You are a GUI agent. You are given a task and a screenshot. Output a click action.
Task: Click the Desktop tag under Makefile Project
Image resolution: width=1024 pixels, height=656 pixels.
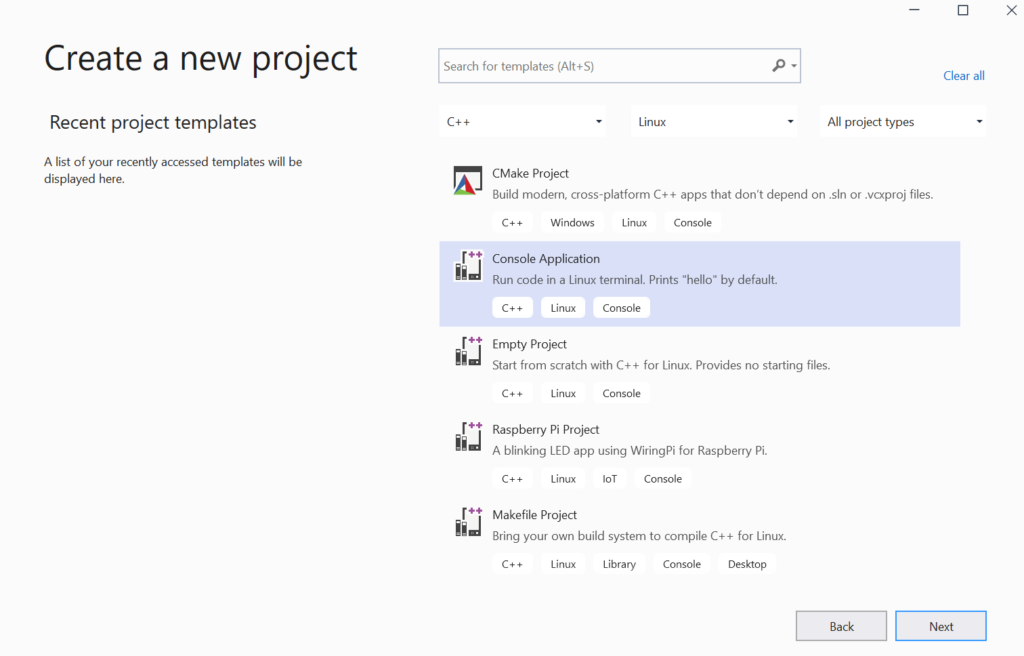point(747,563)
